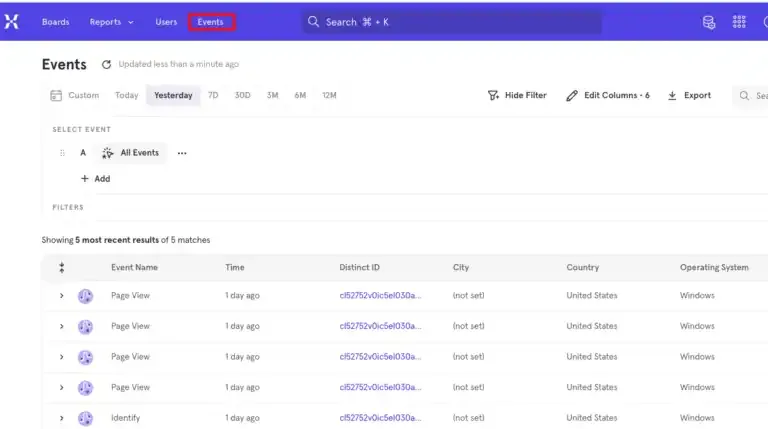
Task: Open the Boards menu
Action: (x=55, y=22)
